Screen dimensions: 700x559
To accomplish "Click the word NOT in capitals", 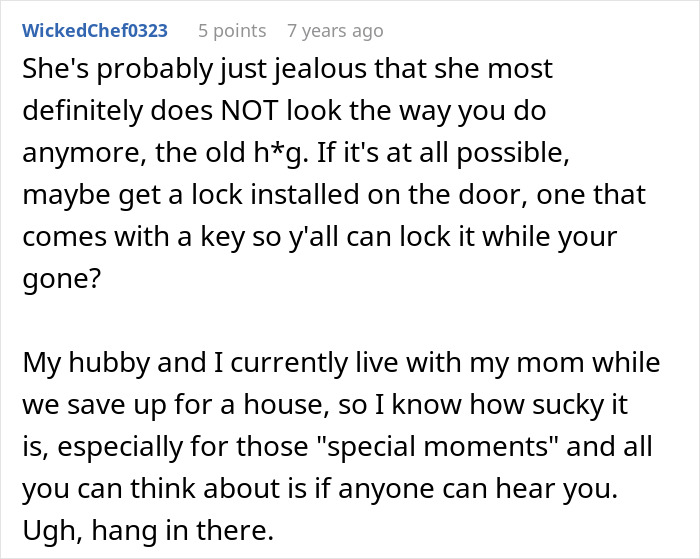I will pos(250,110).
